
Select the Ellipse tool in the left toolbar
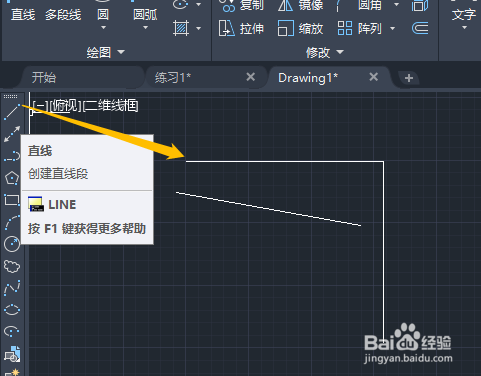12,310
